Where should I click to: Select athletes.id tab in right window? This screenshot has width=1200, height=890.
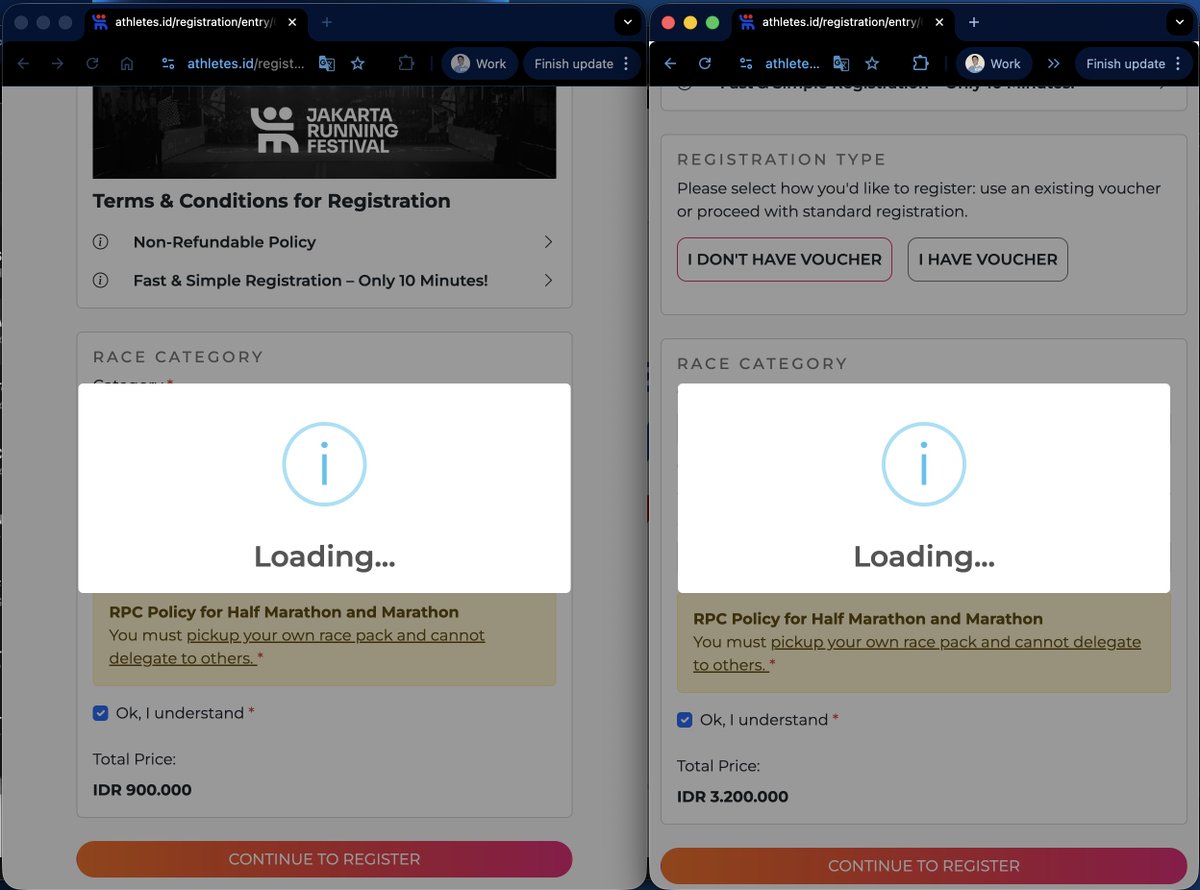(x=842, y=22)
